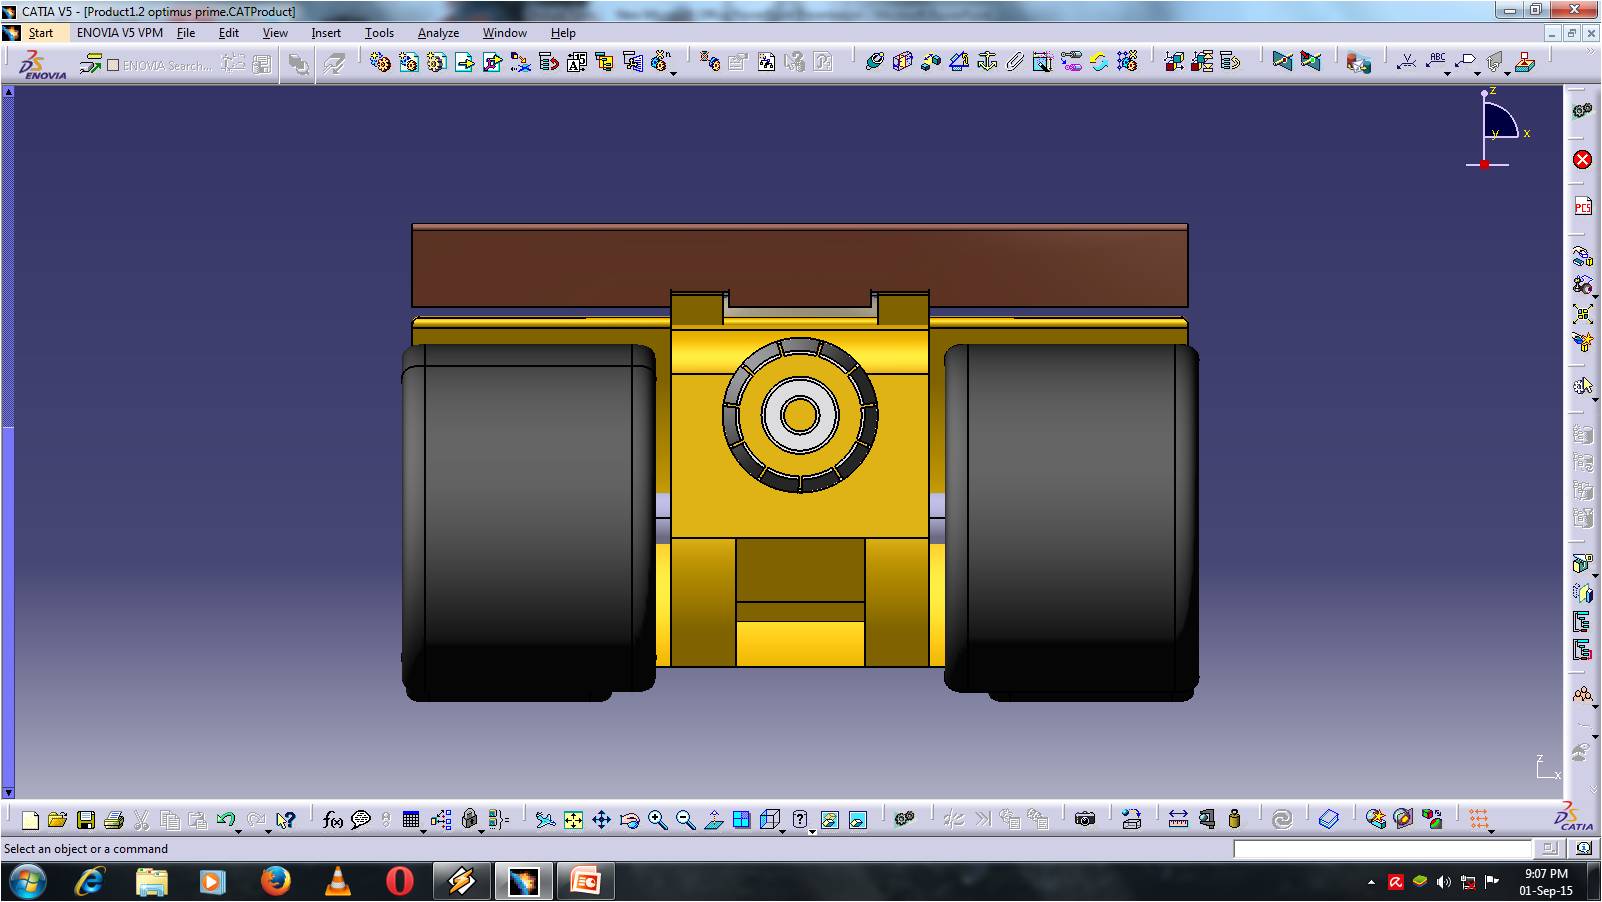The height and width of the screenshot is (902, 1602).
Task: Click the red X exit icon on right toolbar
Action: (x=1582, y=160)
